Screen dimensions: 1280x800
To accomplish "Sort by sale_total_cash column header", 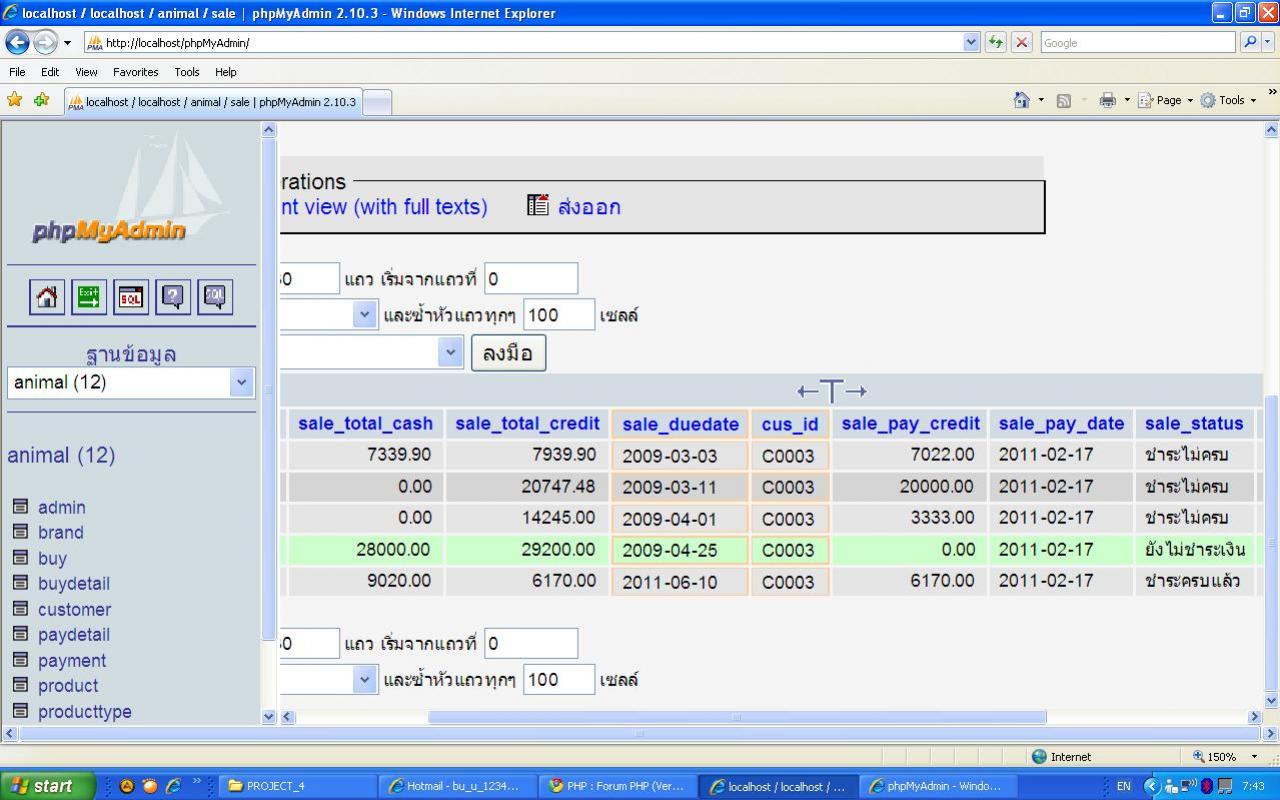I will click(x=365, y=423).
